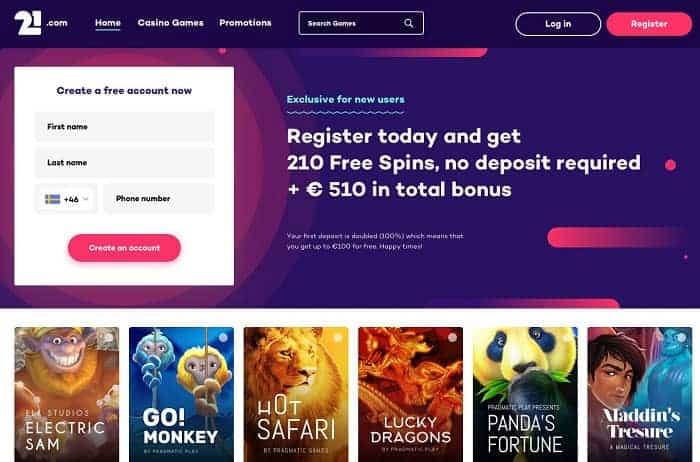Image resolution: width=700 pixels, height=462 pixels.
Task: Open the Home menu item
Action: coord(108,23)
